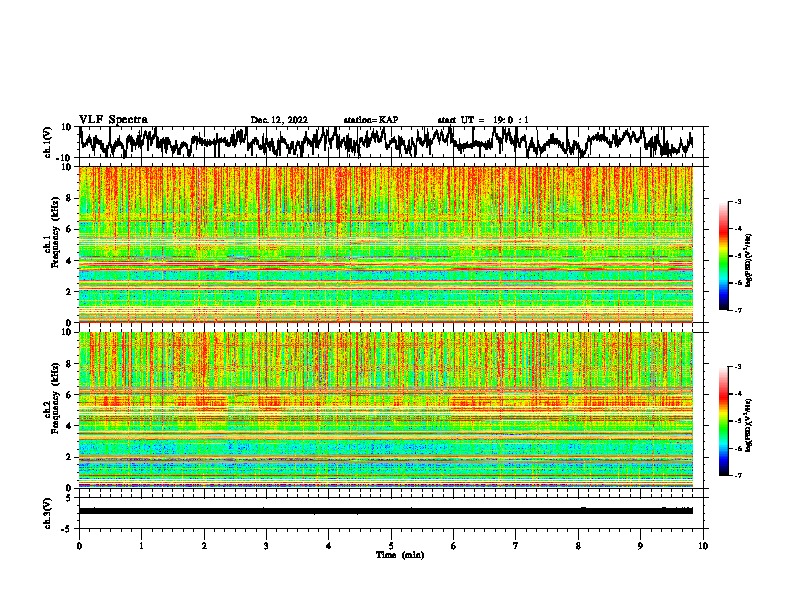Select the "start UT = 19: 0 : 1" text
Screen dimensions: 792x612
click(483, 120)
